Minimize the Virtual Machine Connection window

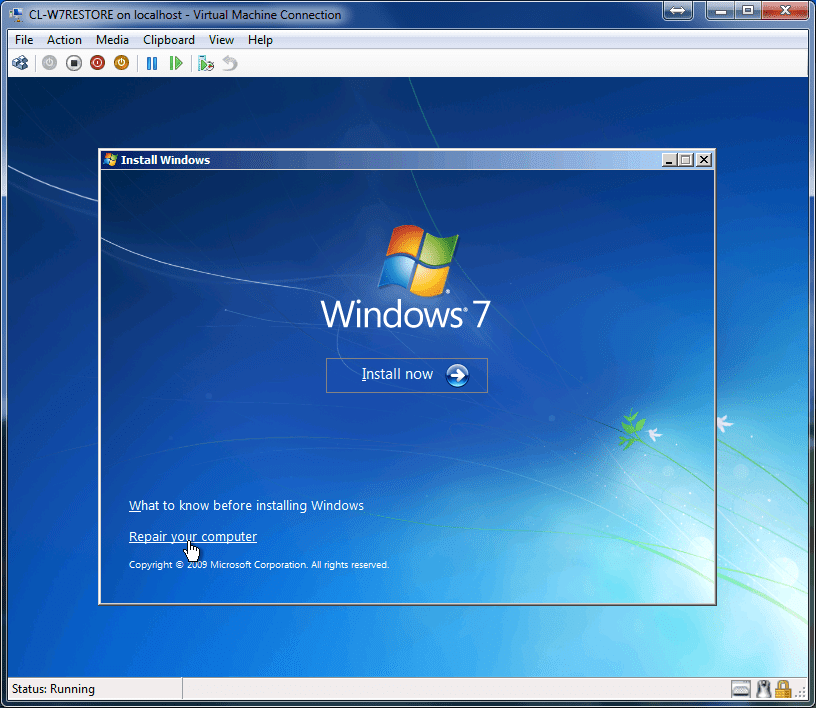point(721,10)
